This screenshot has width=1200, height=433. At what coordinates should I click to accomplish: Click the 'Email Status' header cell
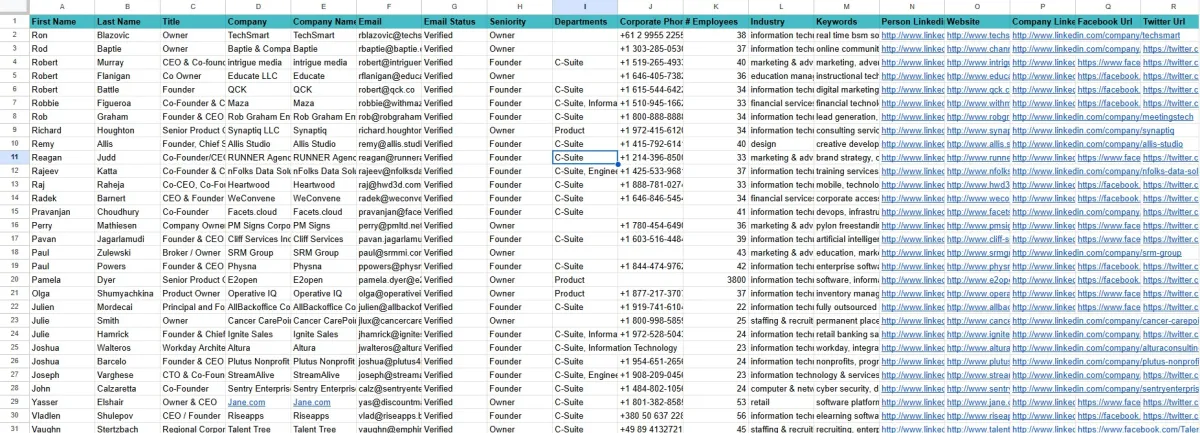454,21
